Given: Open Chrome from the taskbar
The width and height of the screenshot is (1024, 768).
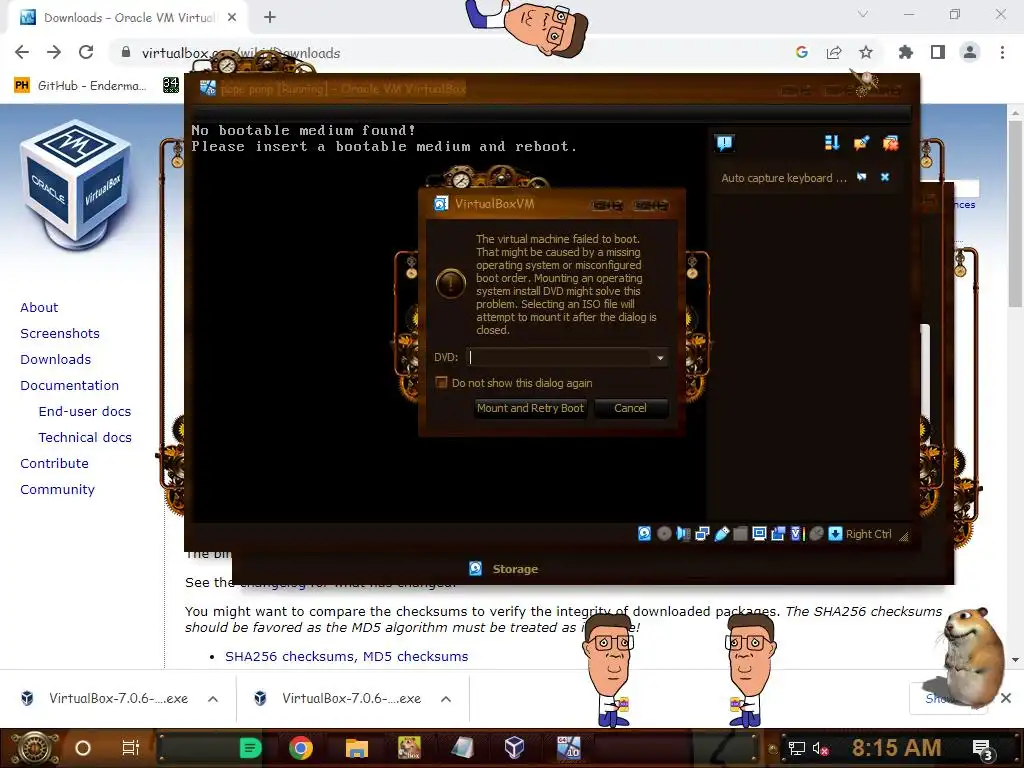Looking at the screenshot, I should [x=301, y=748].
